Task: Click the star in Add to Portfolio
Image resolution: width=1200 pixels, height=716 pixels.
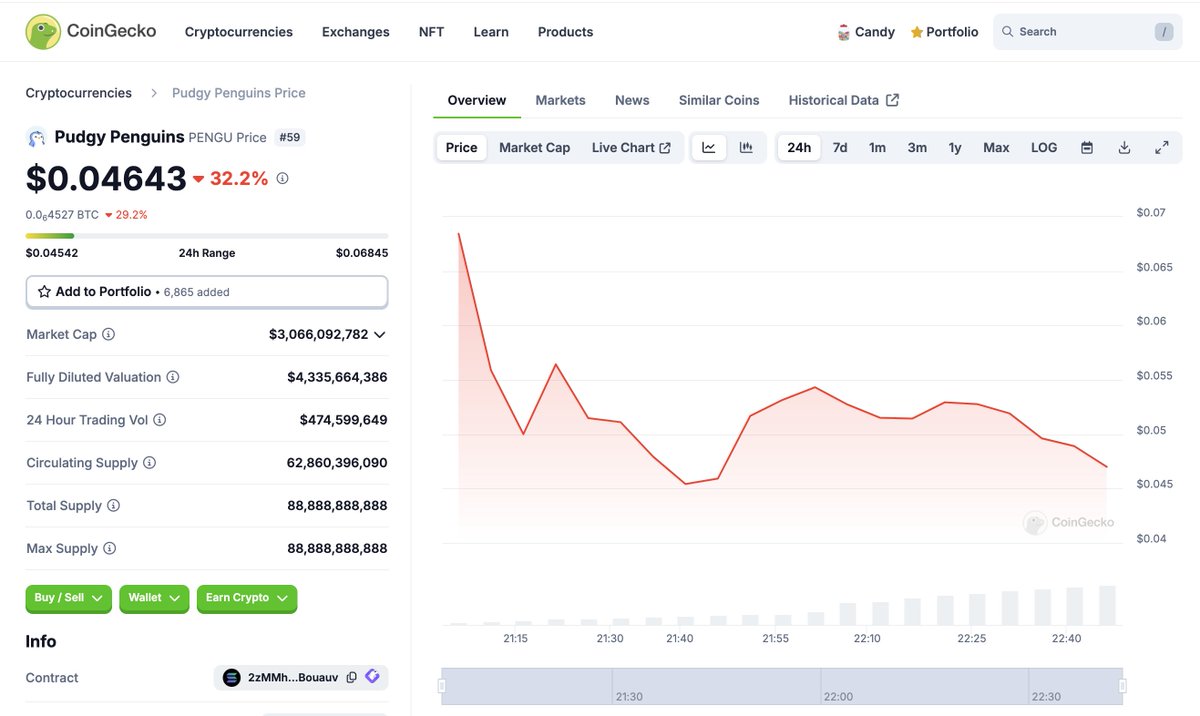Action: (44, 292)
